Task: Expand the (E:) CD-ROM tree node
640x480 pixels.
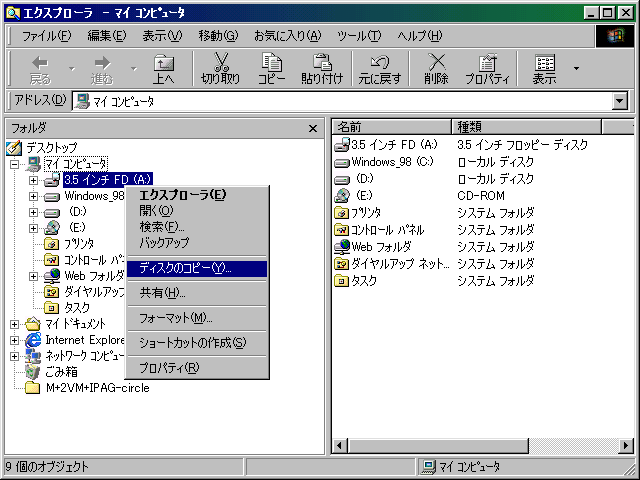Action: point(33,228)
